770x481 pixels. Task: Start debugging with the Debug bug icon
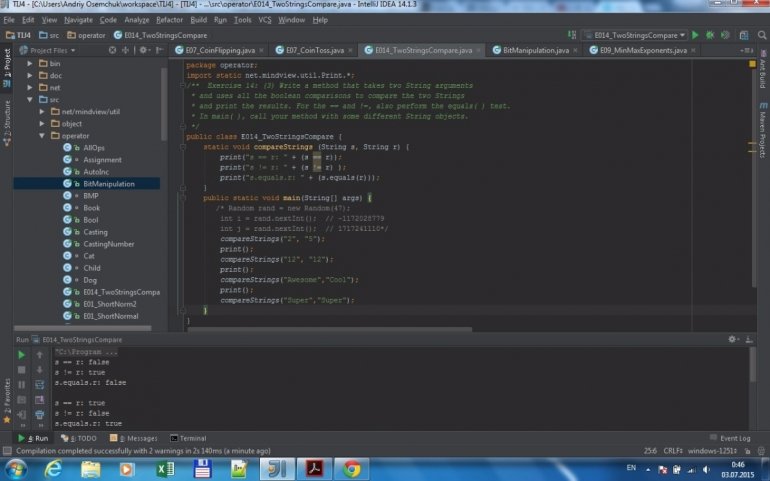710,34
